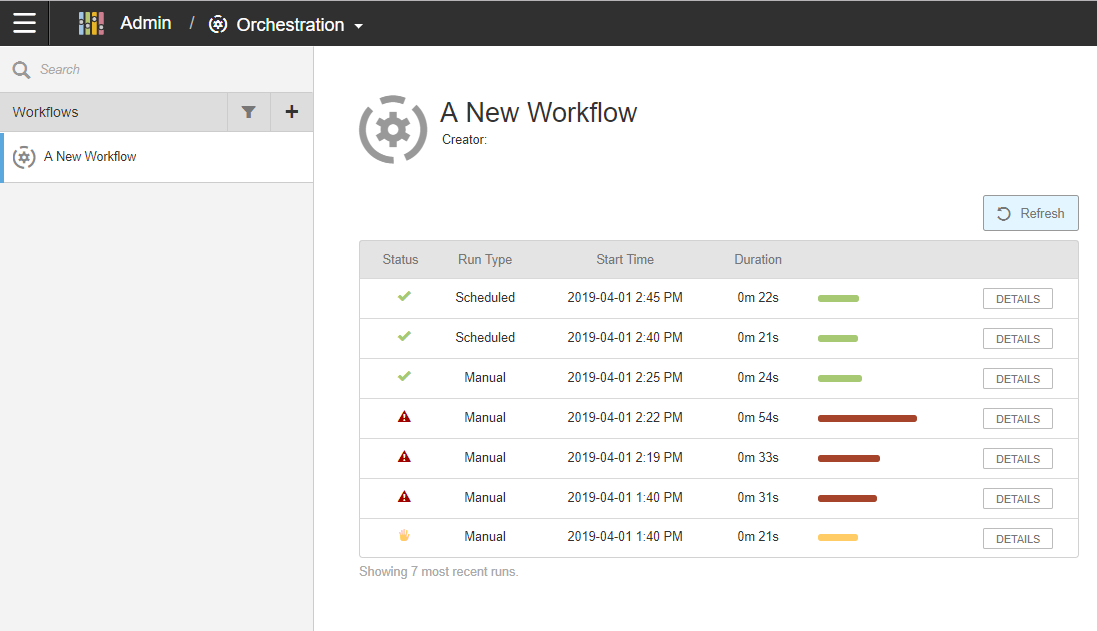
Task: Open the hamburger main menu
Action: tap(24, 23)
